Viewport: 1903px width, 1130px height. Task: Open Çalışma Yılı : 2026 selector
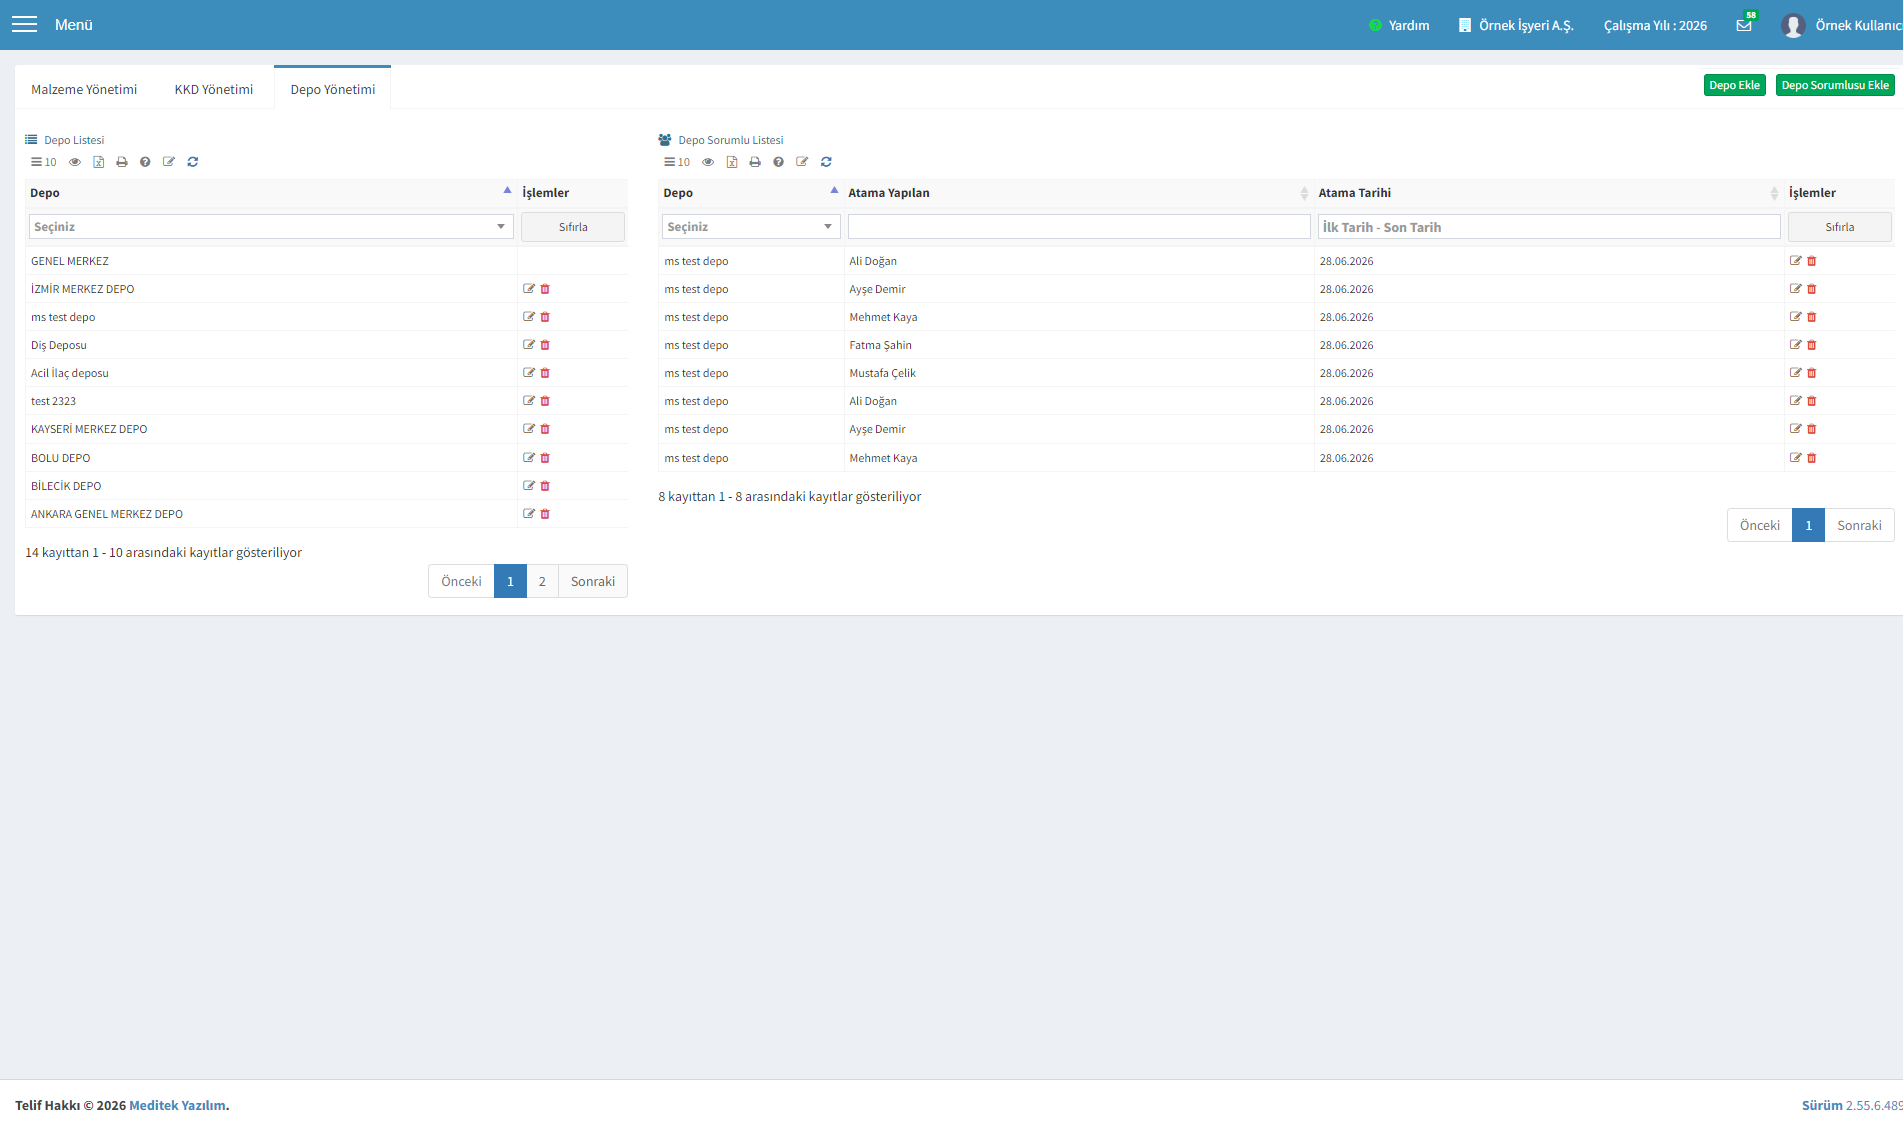tap(1655, 25)
